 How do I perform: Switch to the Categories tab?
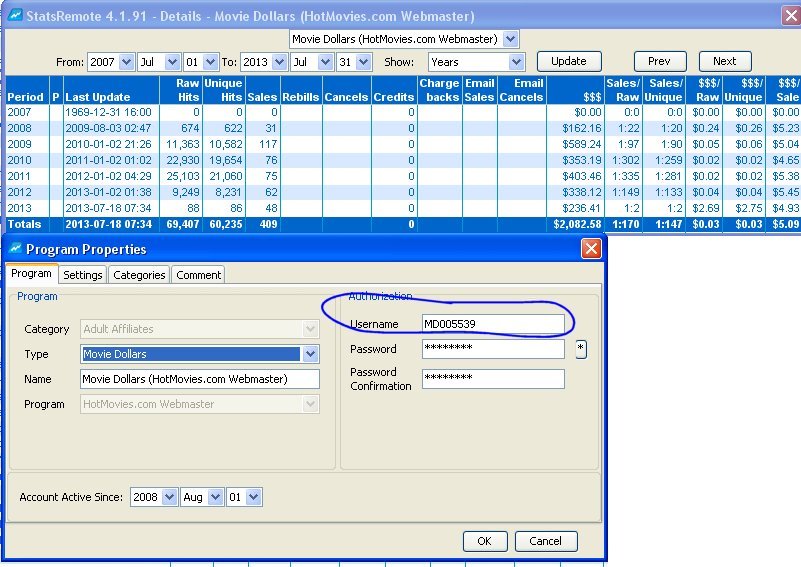click(x=139, y=275)
